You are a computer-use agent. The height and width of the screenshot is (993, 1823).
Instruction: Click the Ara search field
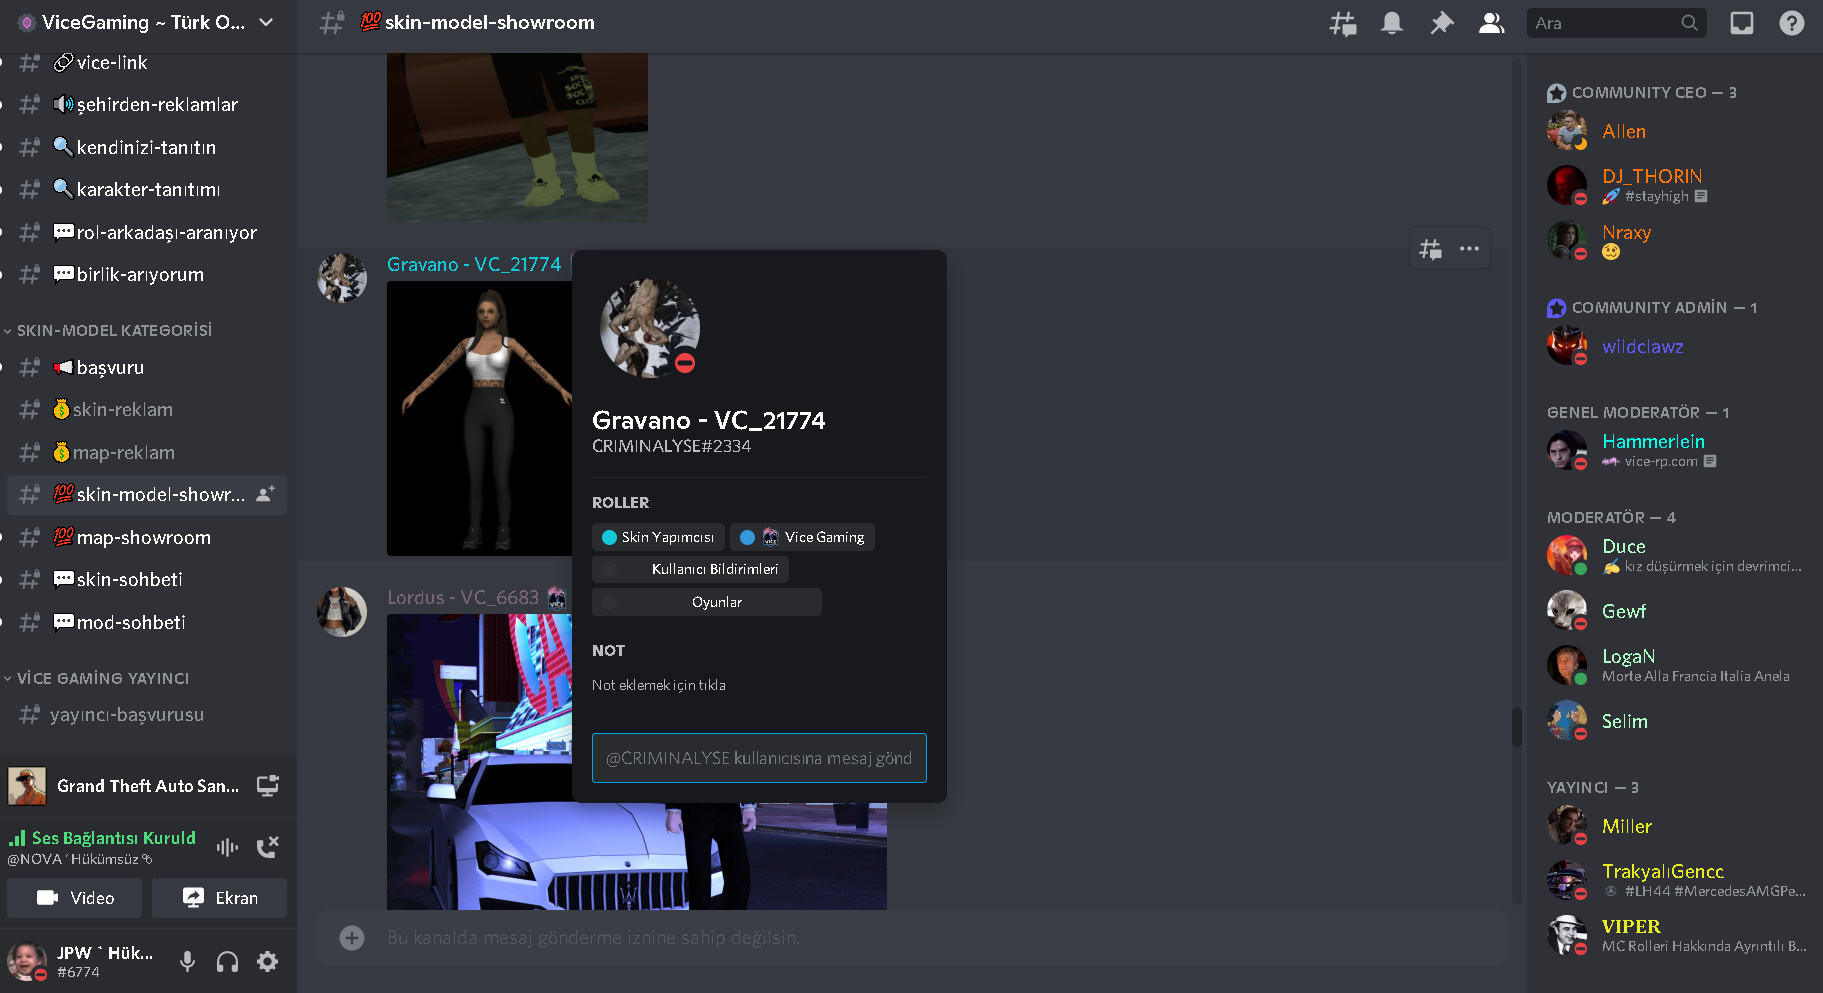[1616, 23]
